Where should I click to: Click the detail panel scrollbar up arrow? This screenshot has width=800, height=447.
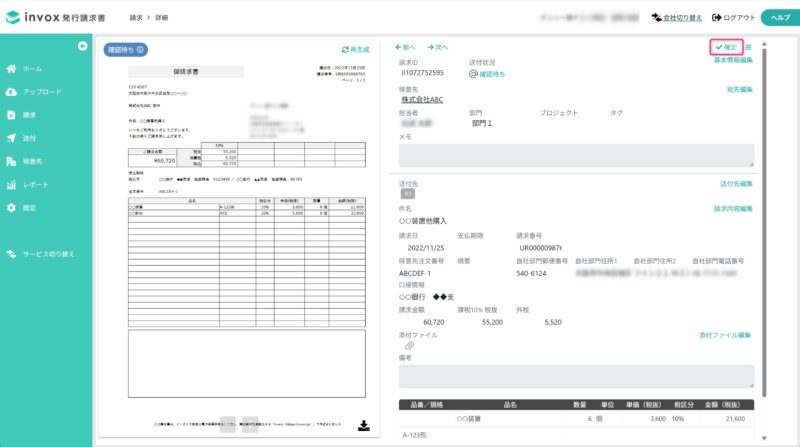tap(764, 44)
